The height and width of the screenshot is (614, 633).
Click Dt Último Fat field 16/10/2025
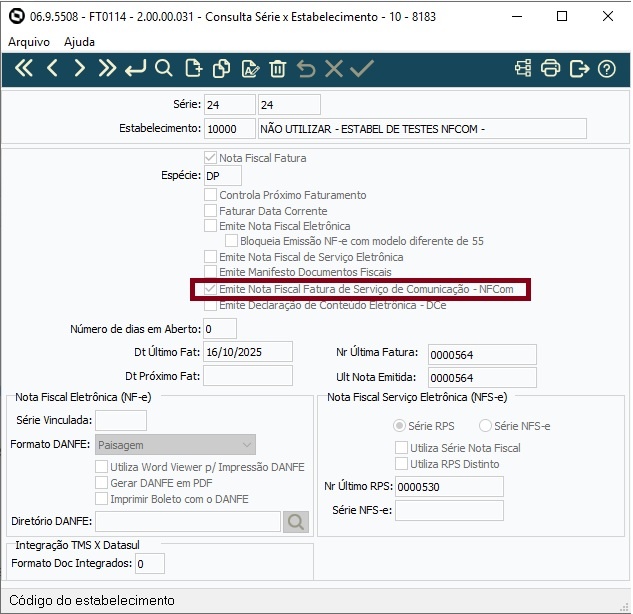(x=248, y=352)
